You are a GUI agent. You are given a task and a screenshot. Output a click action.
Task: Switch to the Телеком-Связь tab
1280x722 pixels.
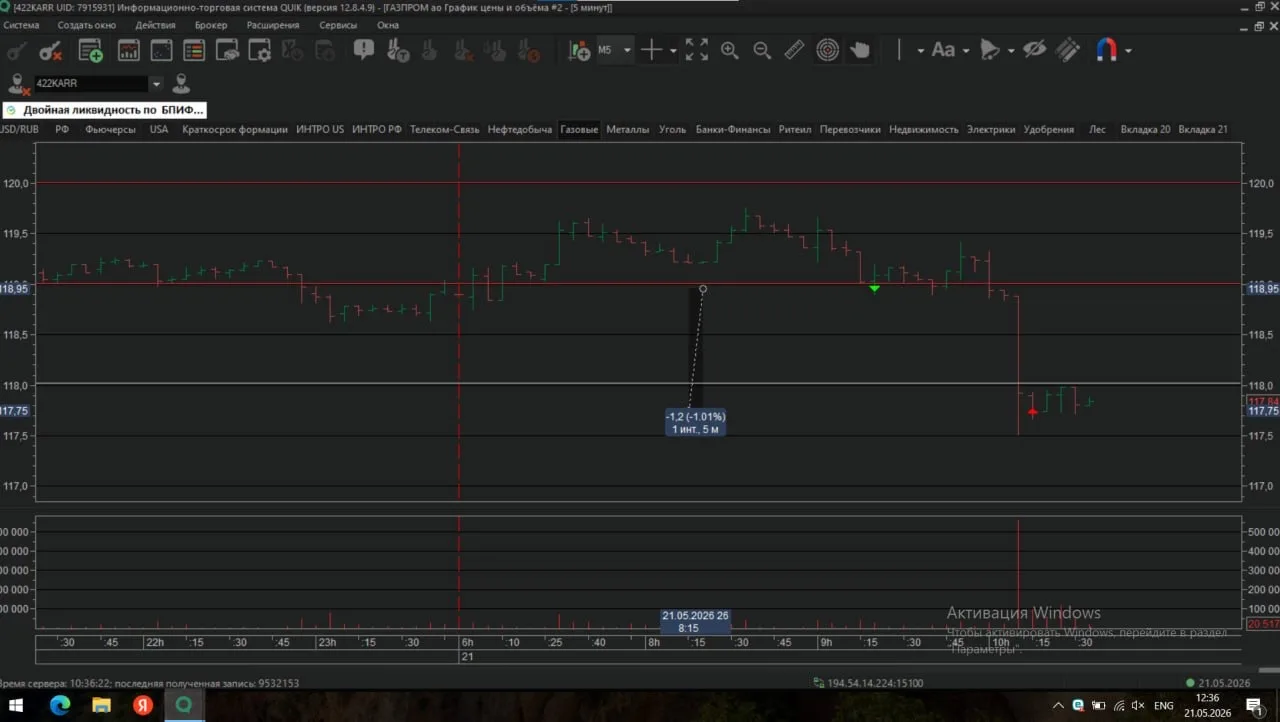(445, 129)
